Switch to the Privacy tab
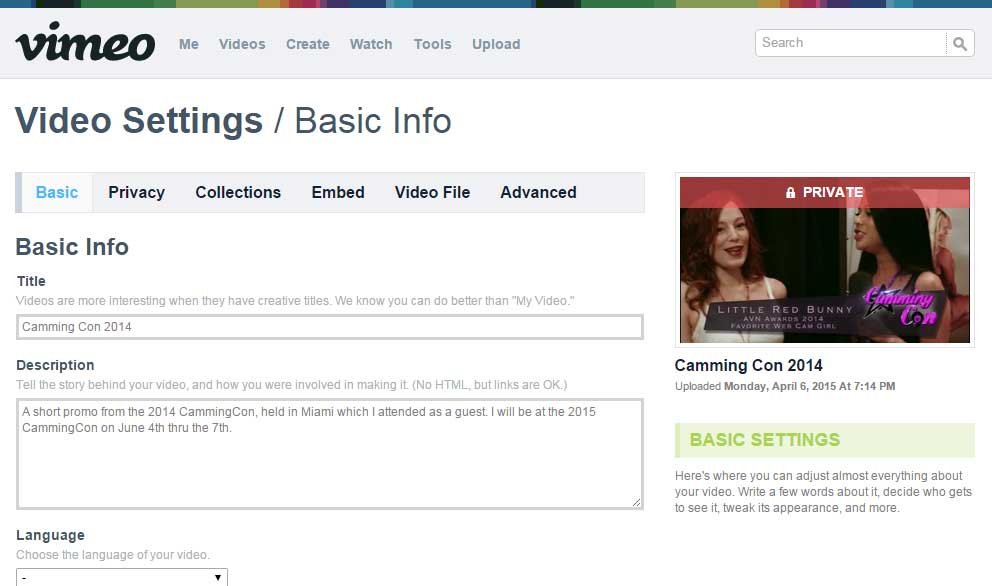Viewport: 992px width, 586px height. 136,192
